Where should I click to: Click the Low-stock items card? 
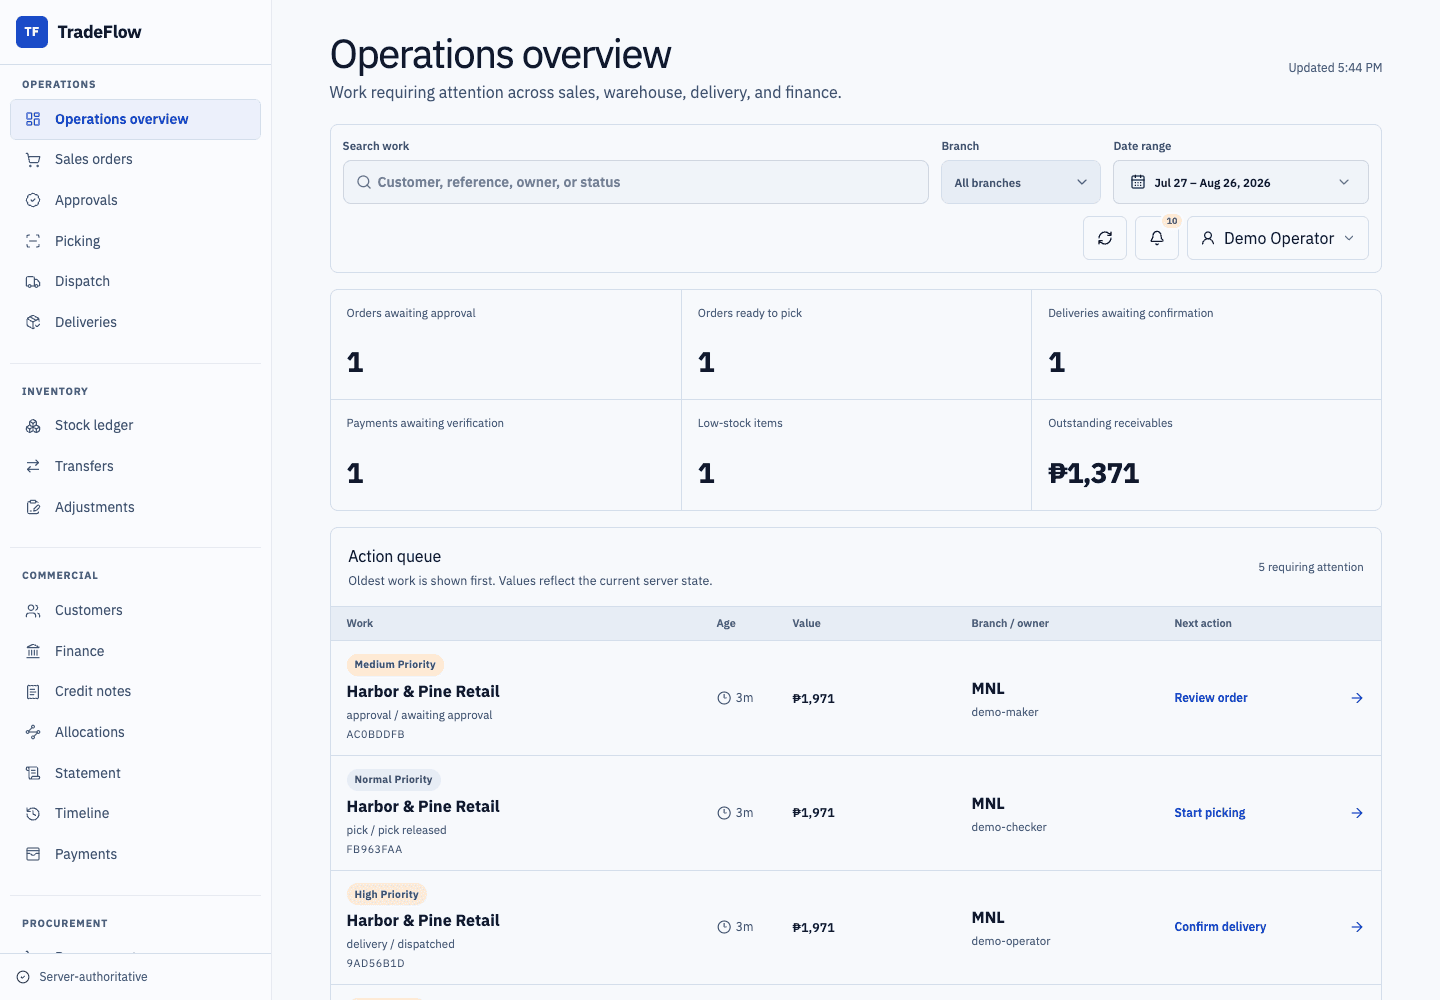(856, 455)
